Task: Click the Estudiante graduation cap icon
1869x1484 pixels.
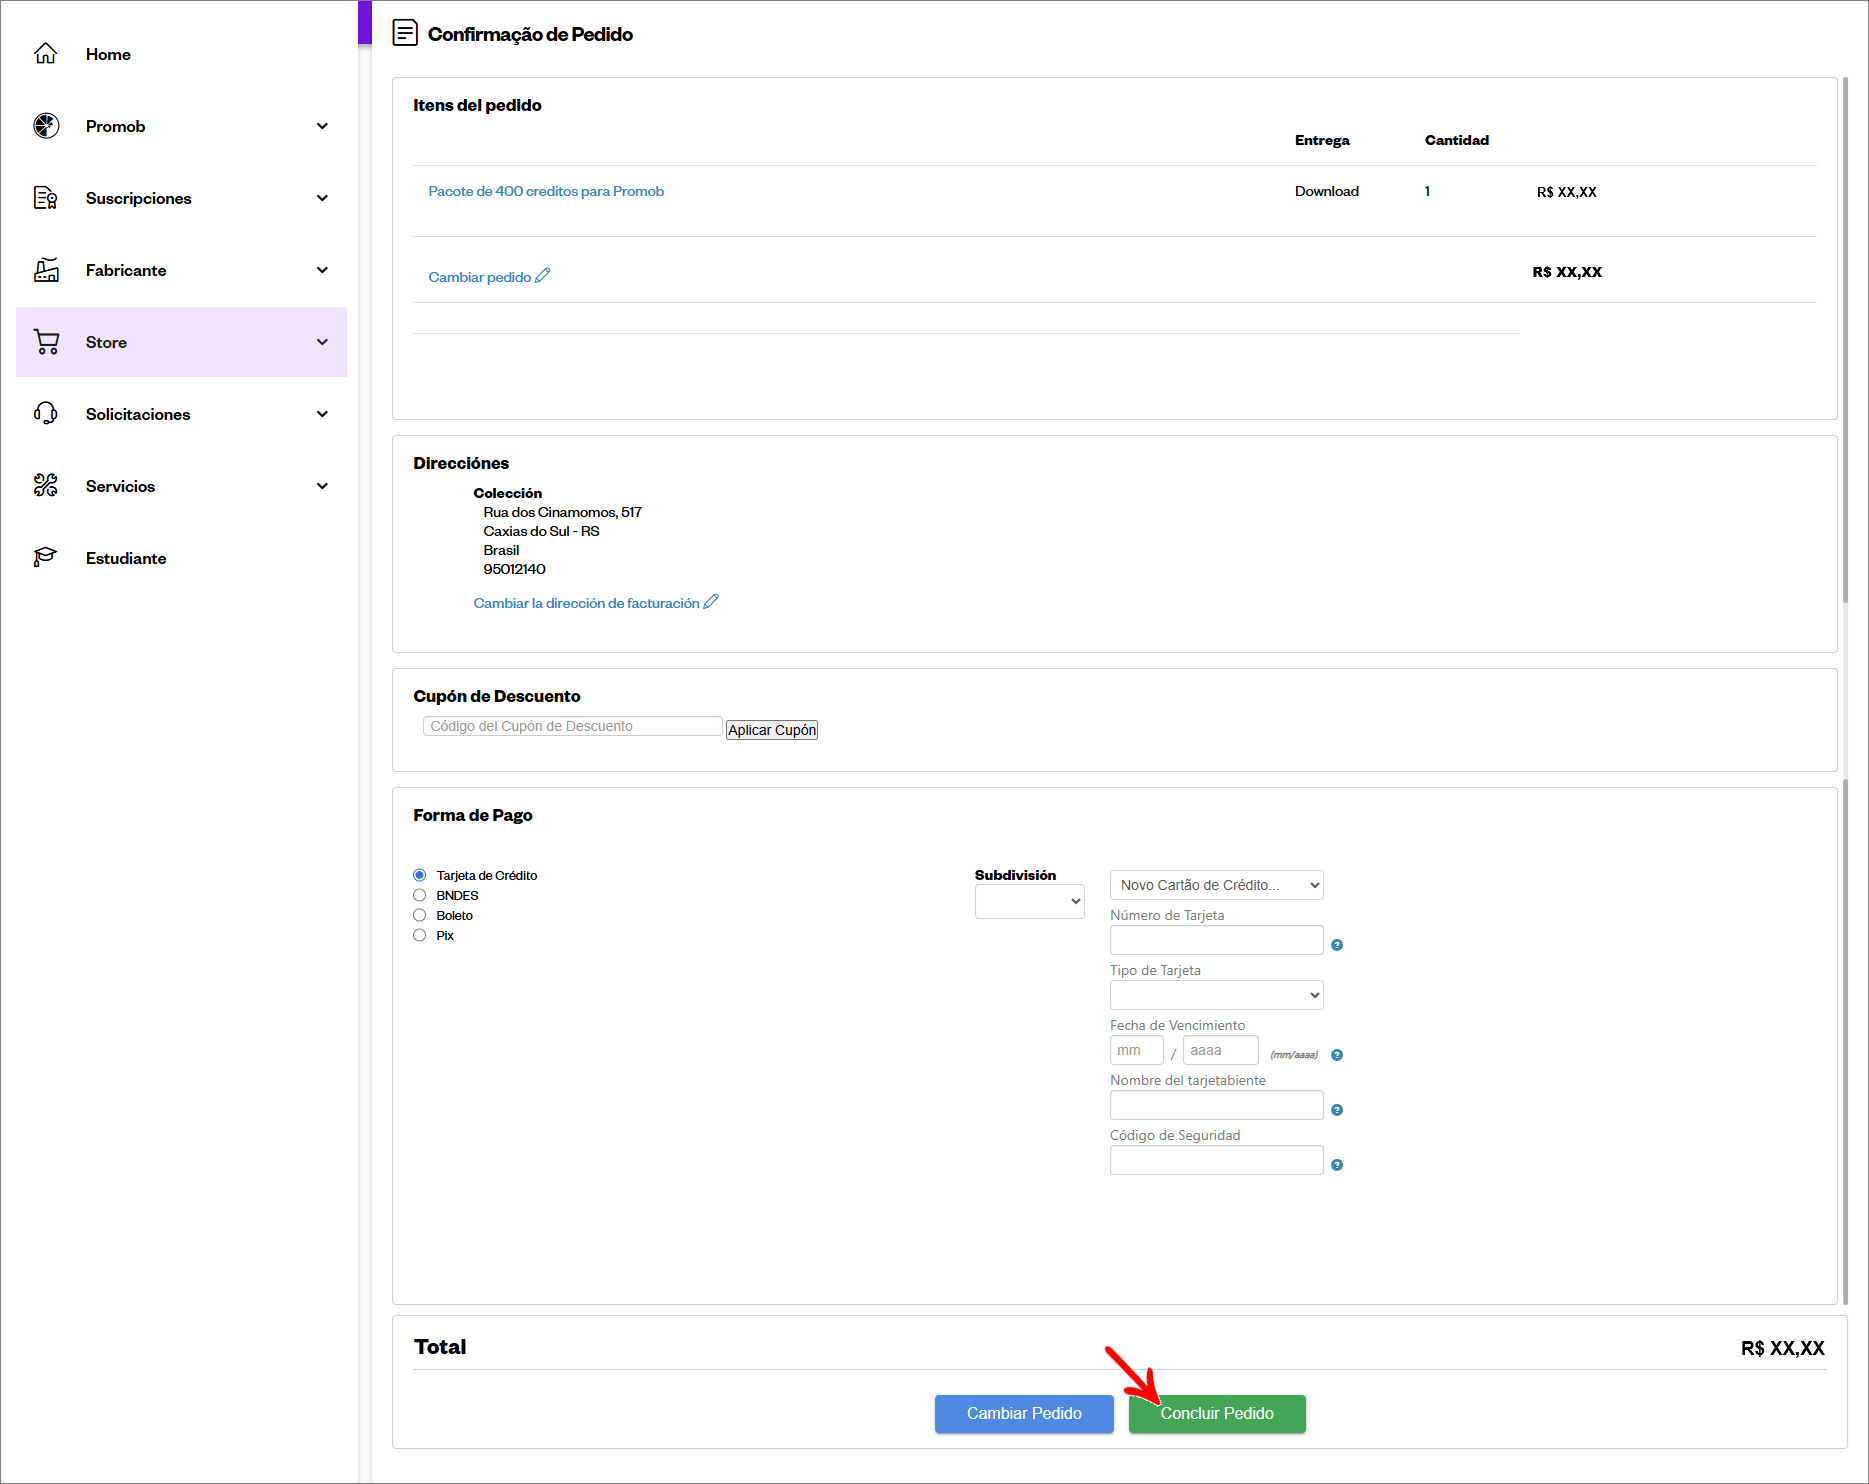Action: [x=46, y=558]
